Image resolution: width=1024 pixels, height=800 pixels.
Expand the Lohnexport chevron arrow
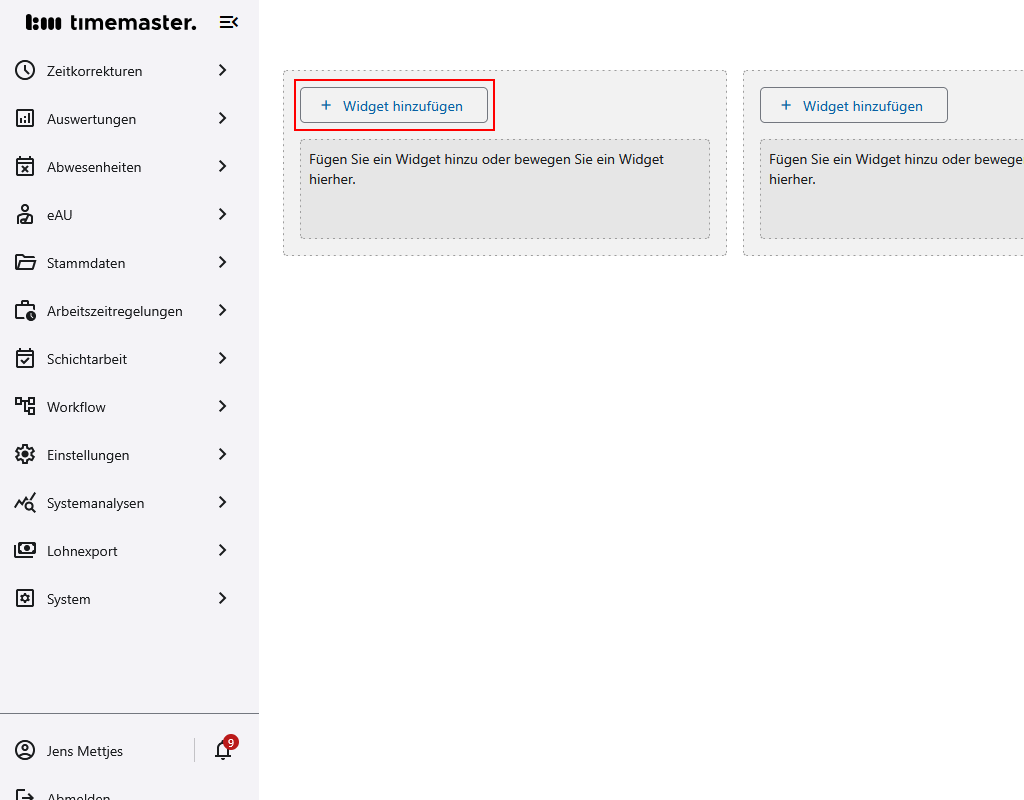223,550
